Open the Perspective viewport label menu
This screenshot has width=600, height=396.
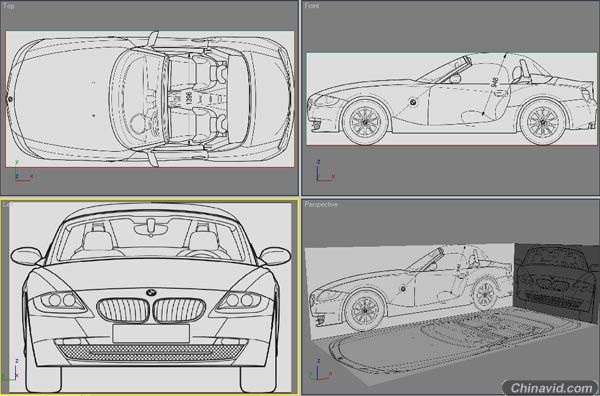(x=321, y=204)
